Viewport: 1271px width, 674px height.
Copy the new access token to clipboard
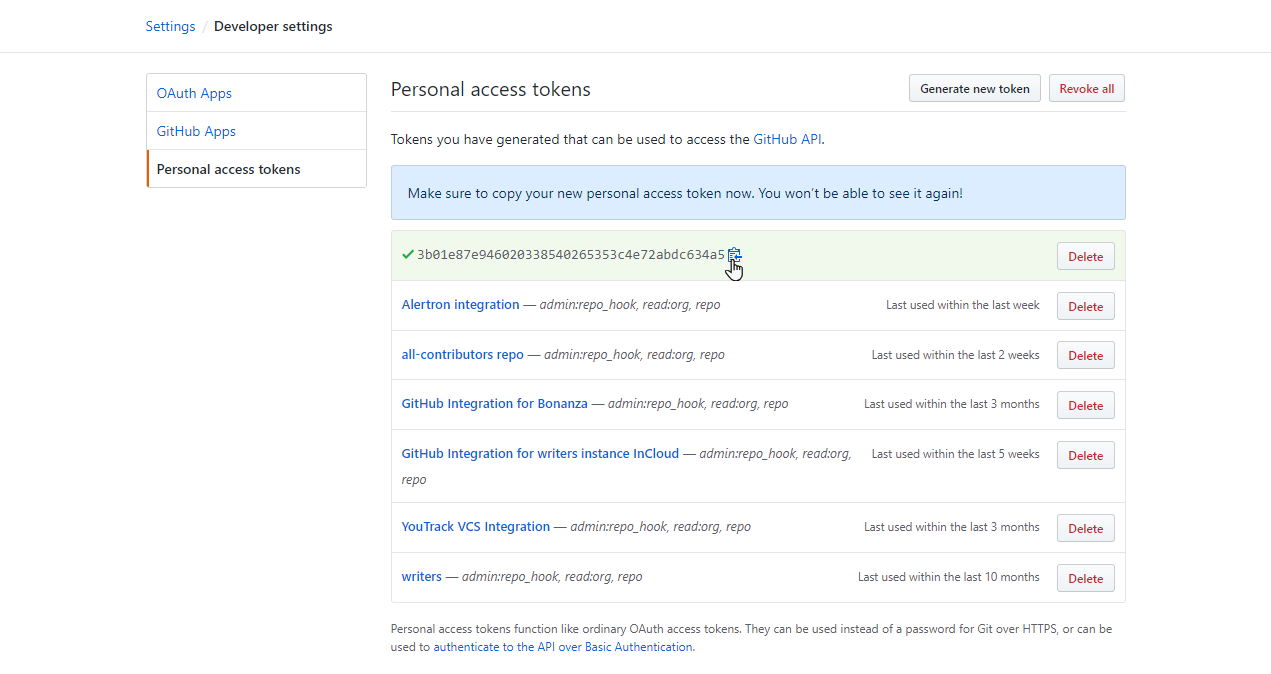[x=734, y=254]
